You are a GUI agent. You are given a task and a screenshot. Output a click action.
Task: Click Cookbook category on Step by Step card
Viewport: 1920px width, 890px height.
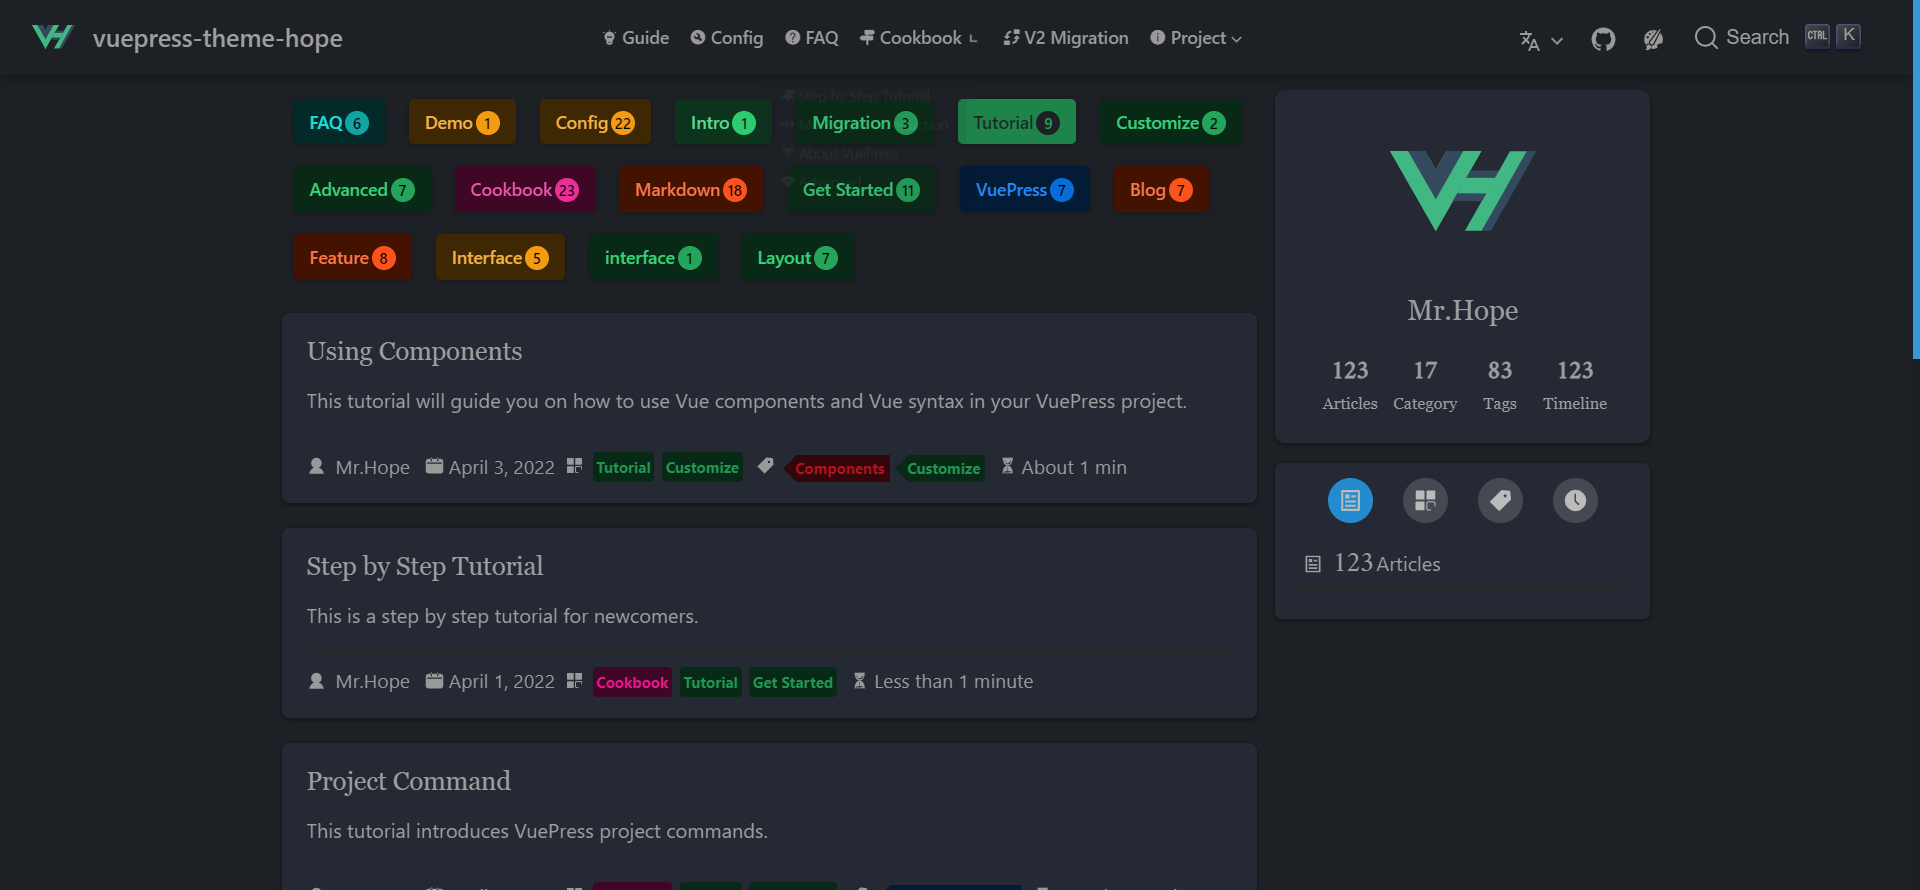[x=632, y=682]
